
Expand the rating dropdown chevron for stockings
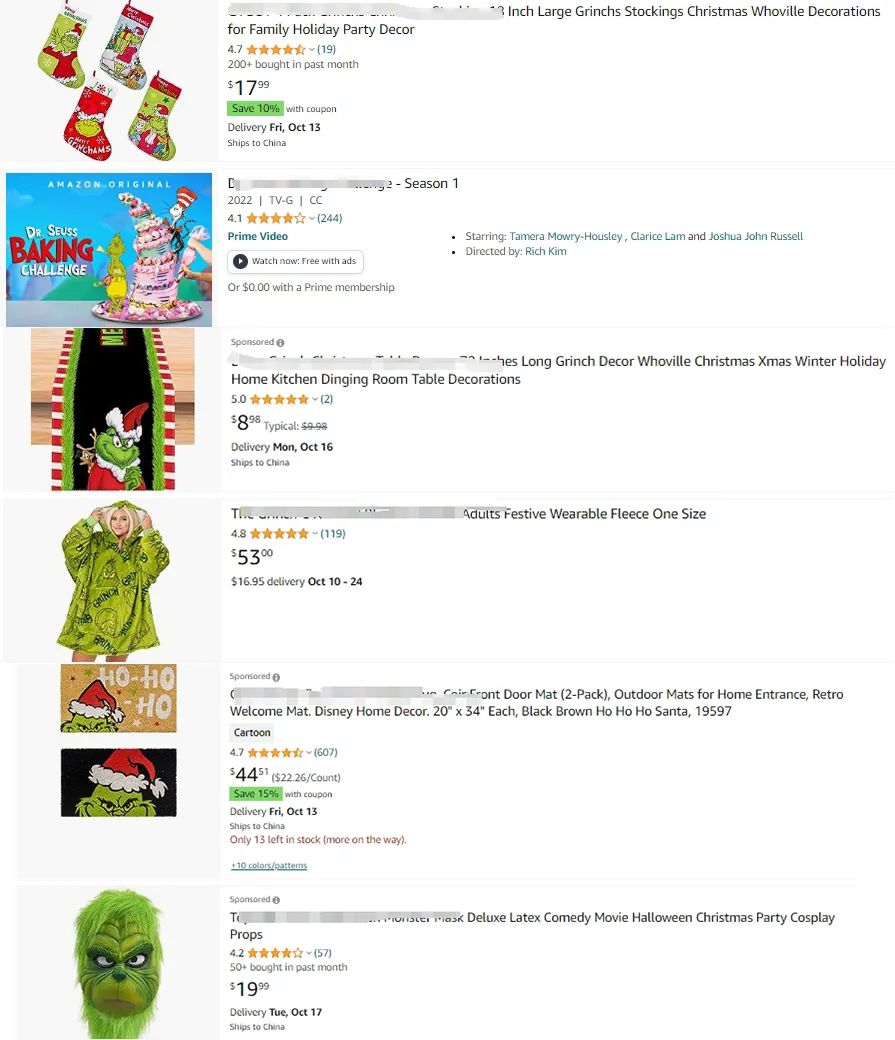[312, 50]
